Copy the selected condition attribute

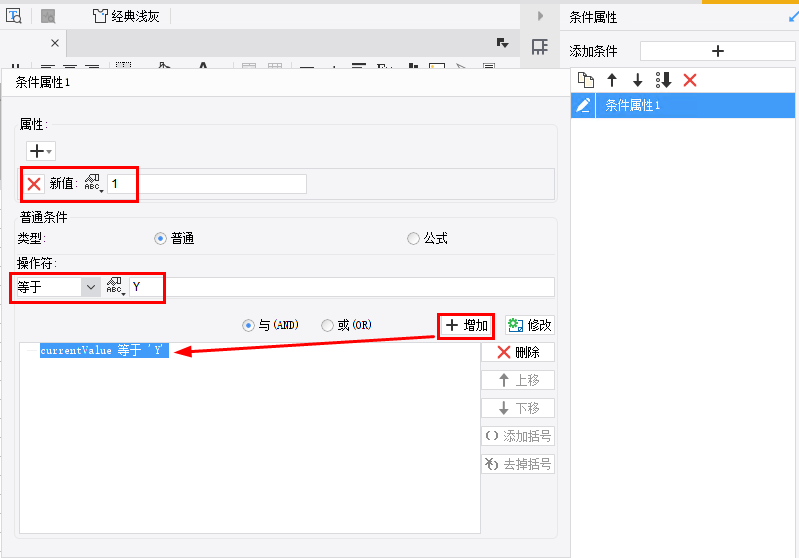(x=585, y=80)
